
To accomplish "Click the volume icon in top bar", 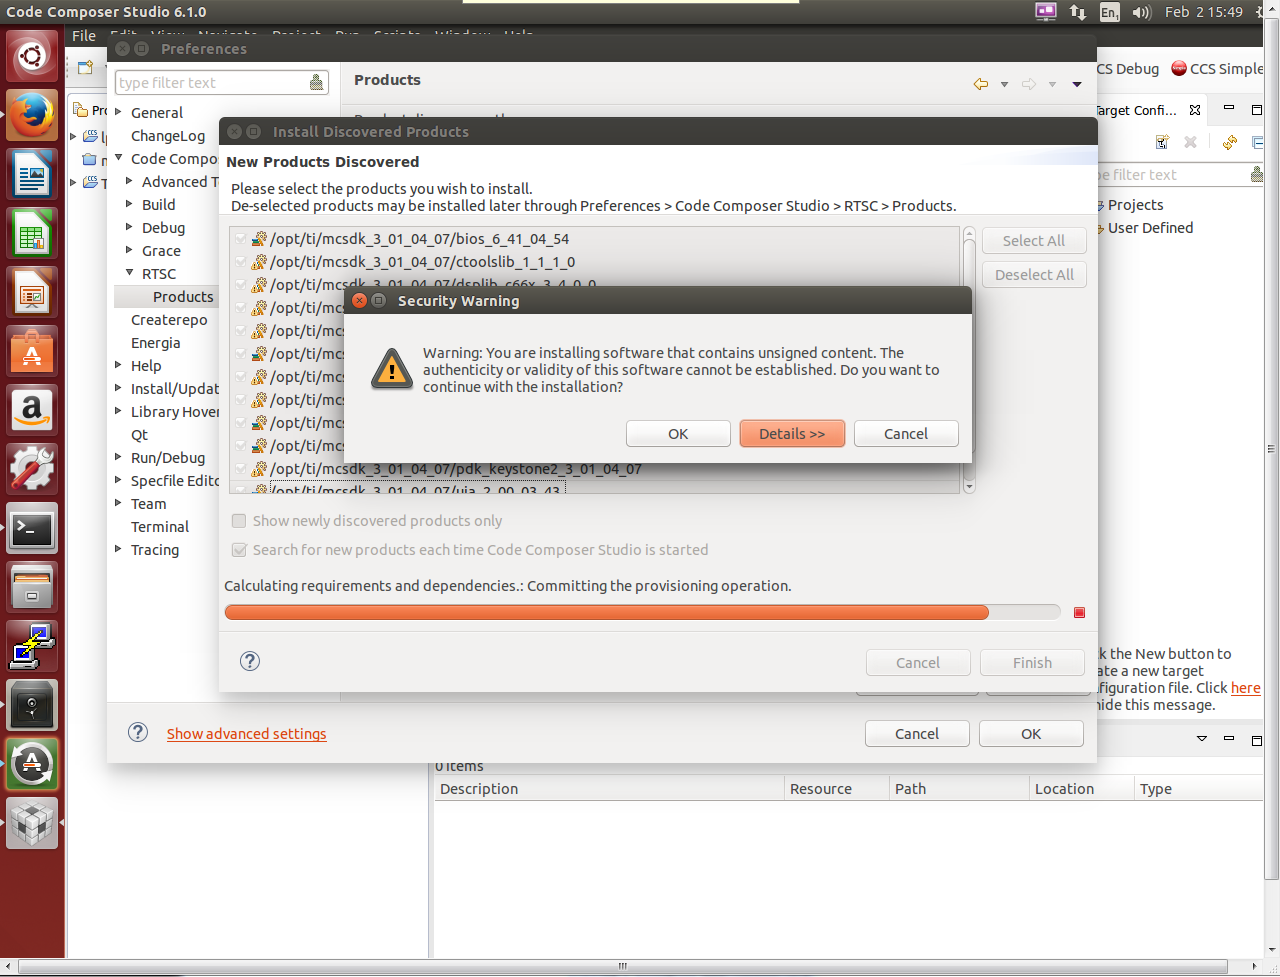I will pyautogui.click(x=1142, y=12).
